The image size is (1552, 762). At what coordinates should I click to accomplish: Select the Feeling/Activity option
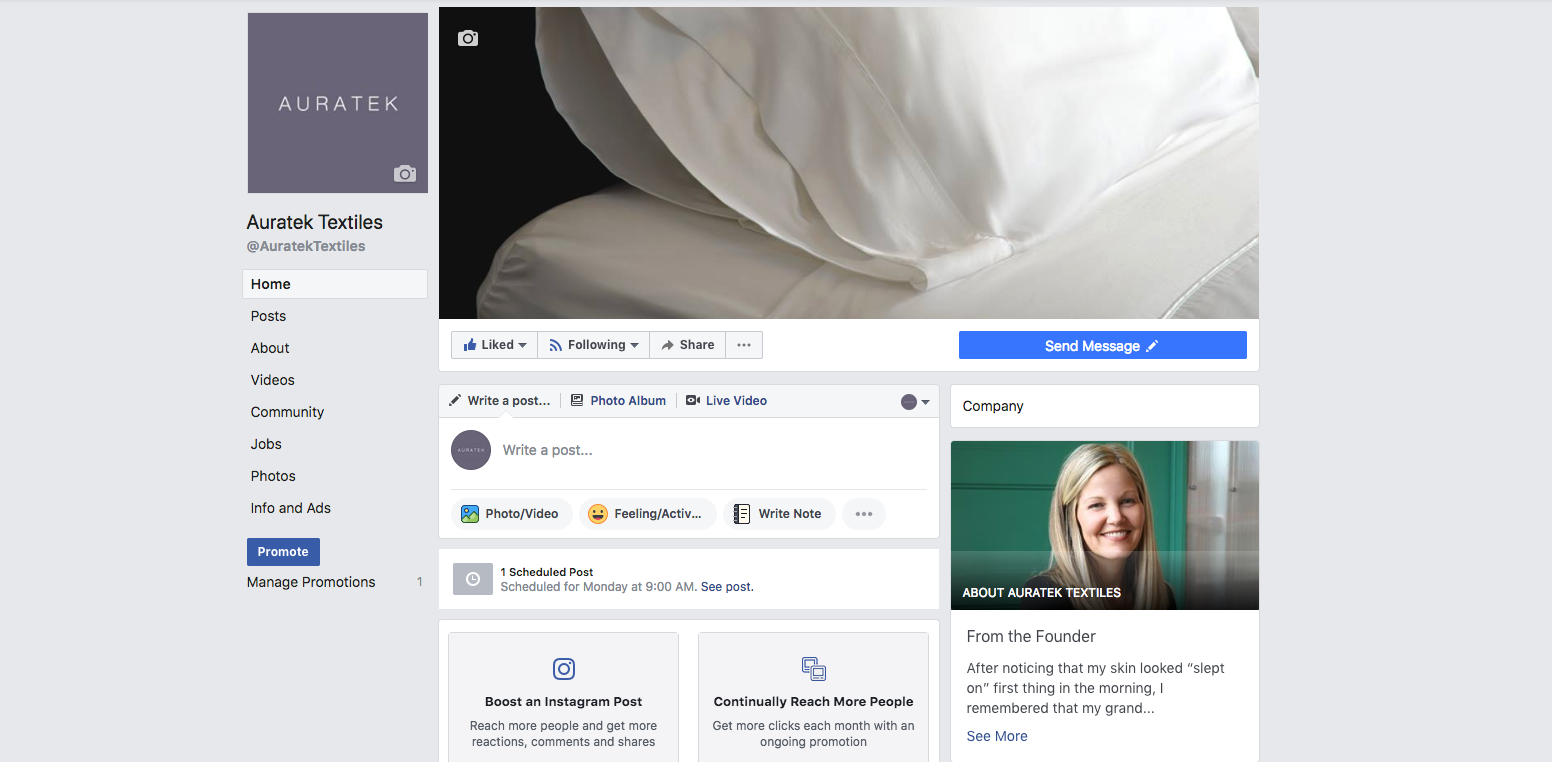pyautogui.click(x=648, y=513)
